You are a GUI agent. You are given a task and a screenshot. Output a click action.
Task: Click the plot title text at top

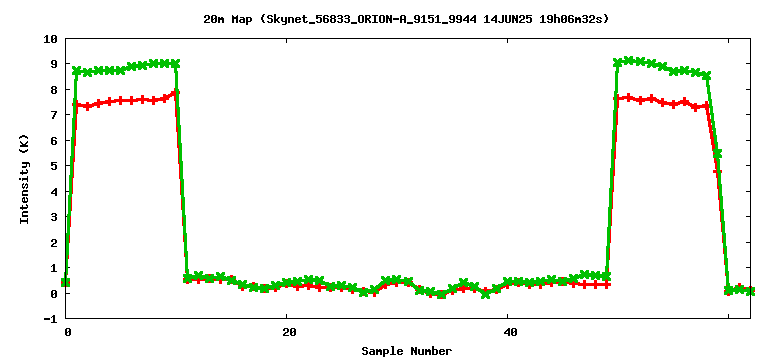point(407,20)
